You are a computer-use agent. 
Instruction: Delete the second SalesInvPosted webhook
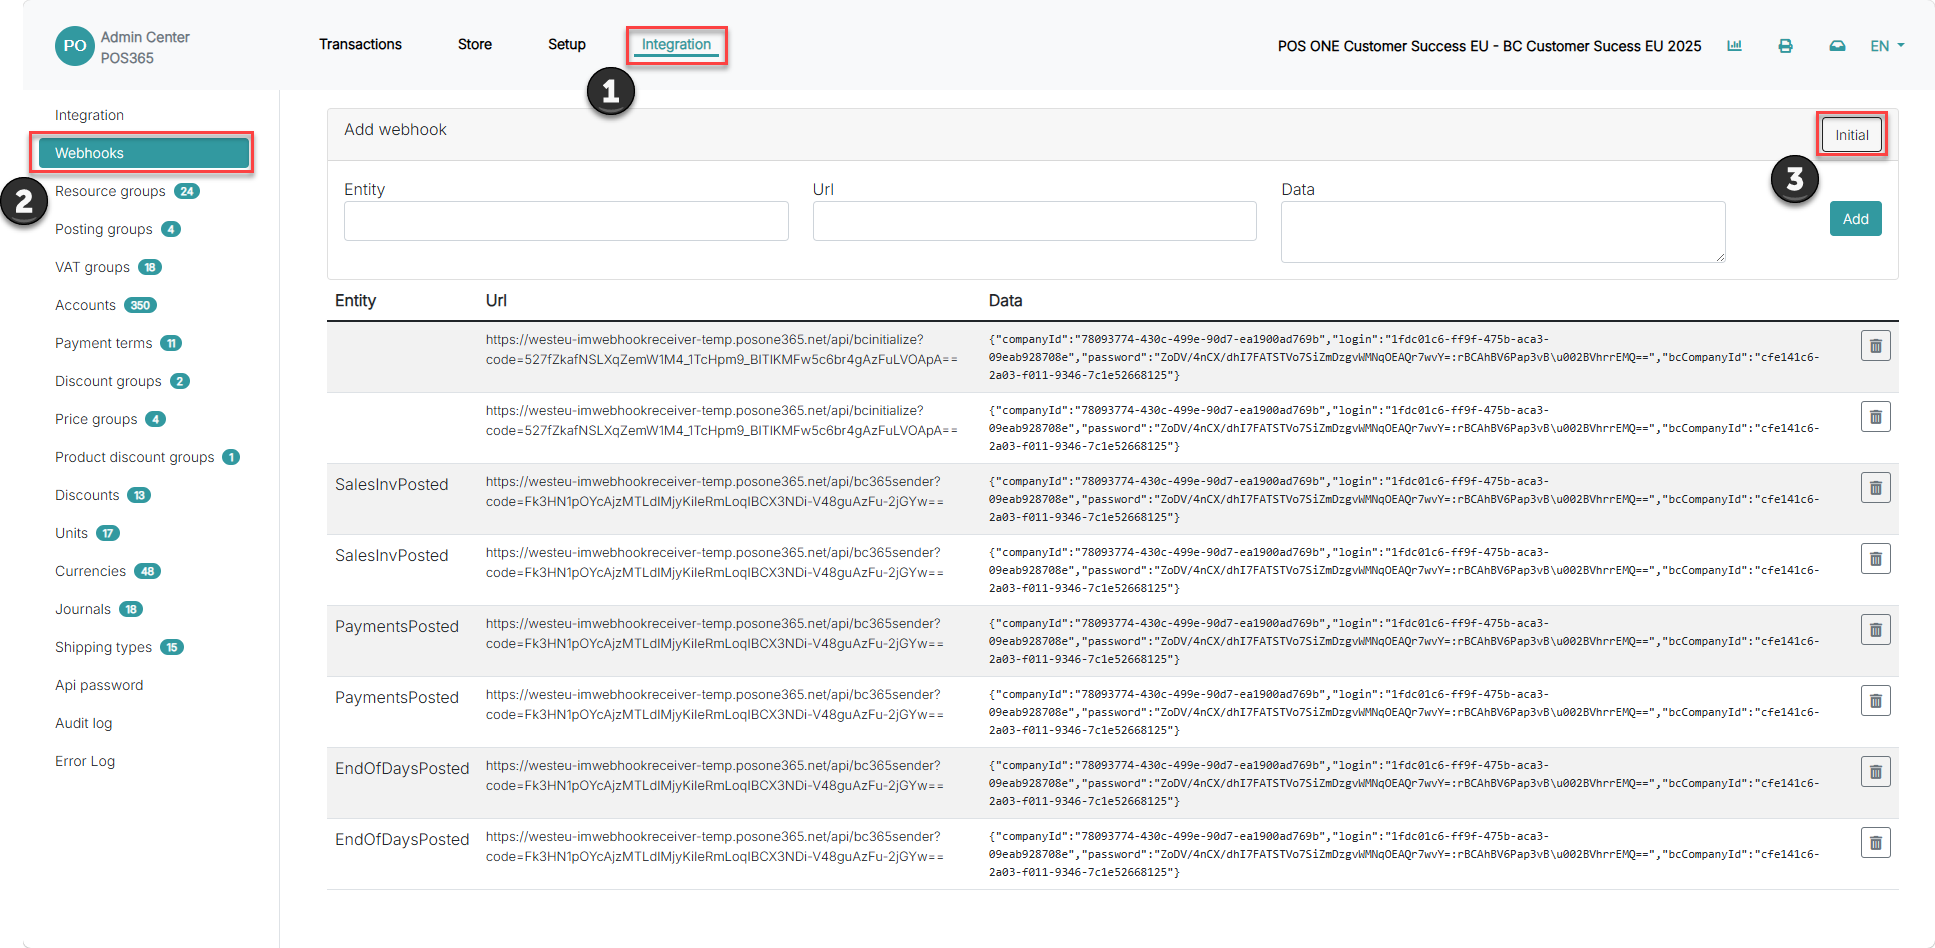pyautogui.click(x=1875, y=559)
